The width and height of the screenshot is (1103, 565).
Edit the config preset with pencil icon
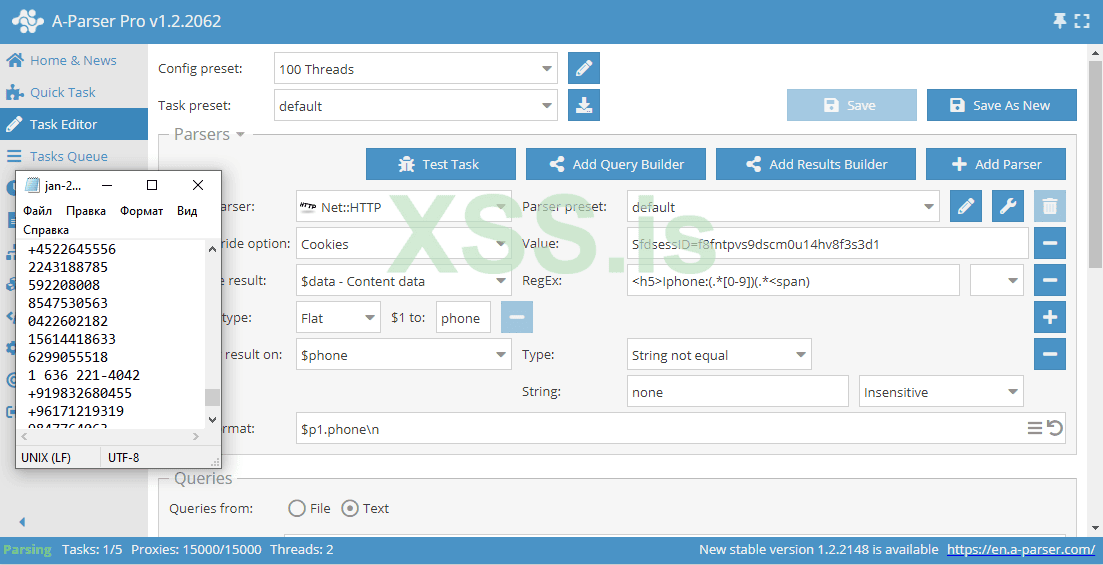584,68
